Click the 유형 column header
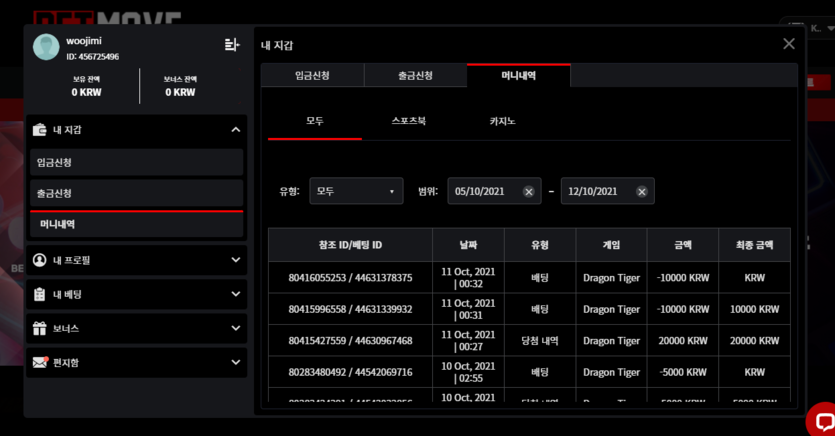The image size is (835, 436). [x=540, y=245]
